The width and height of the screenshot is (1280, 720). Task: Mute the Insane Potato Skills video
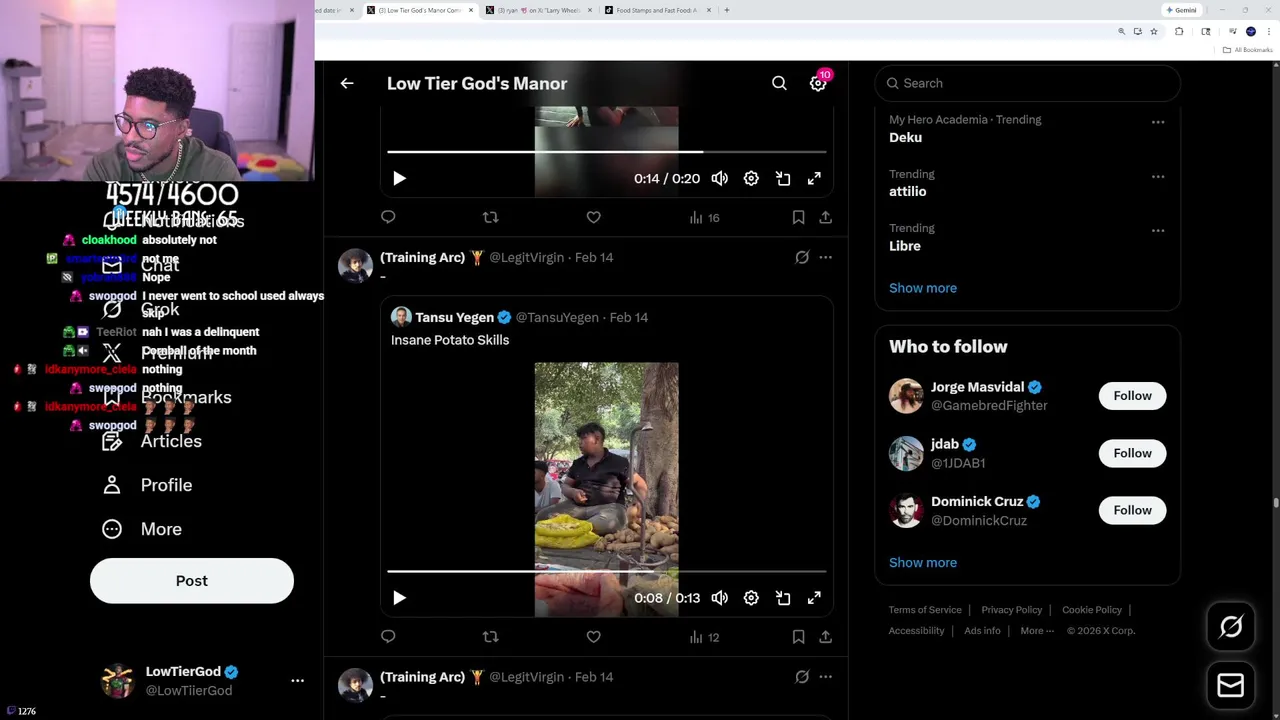click(720, 598)
